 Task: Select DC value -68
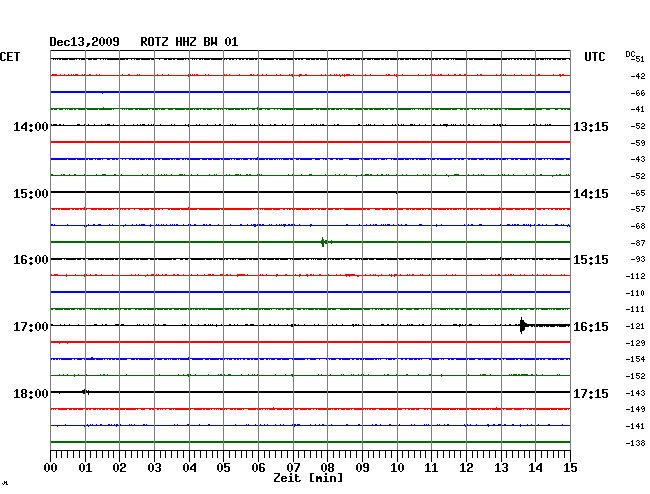pos(638,226)
